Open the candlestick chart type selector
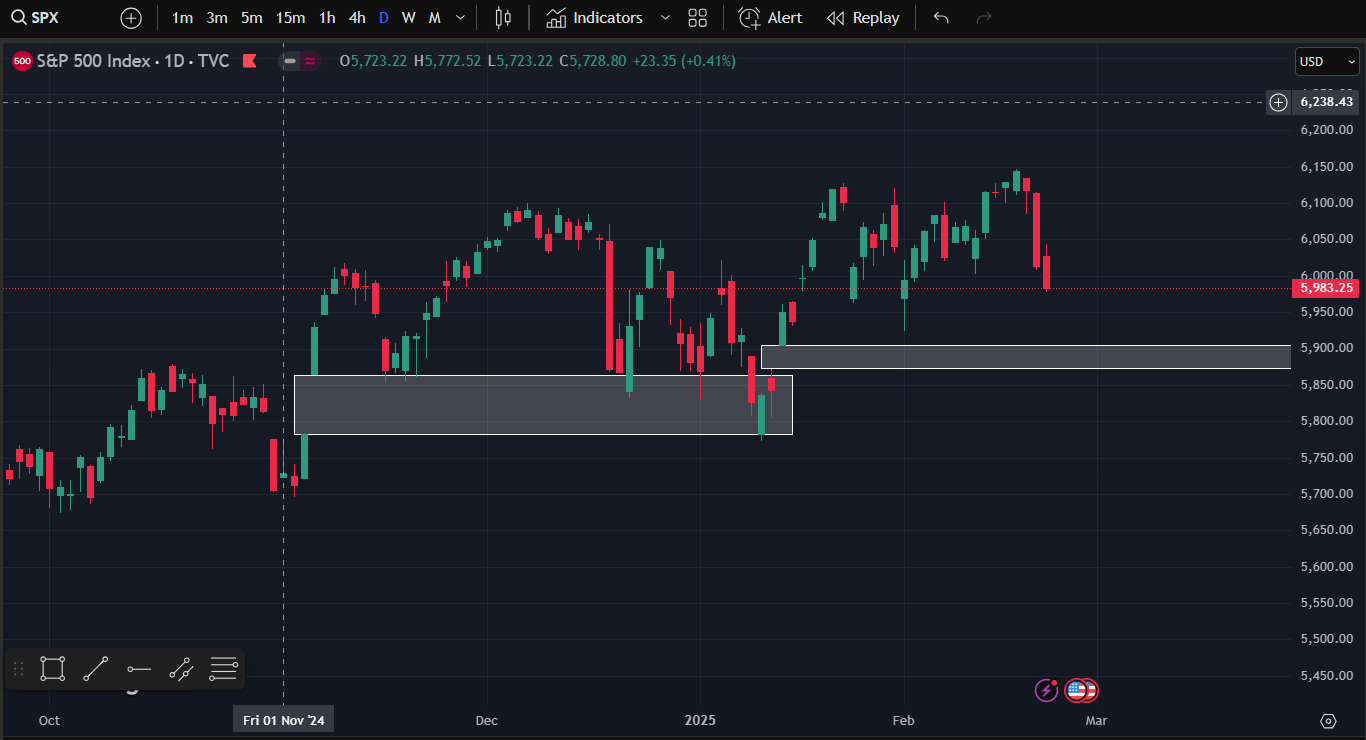 [503, 18]
